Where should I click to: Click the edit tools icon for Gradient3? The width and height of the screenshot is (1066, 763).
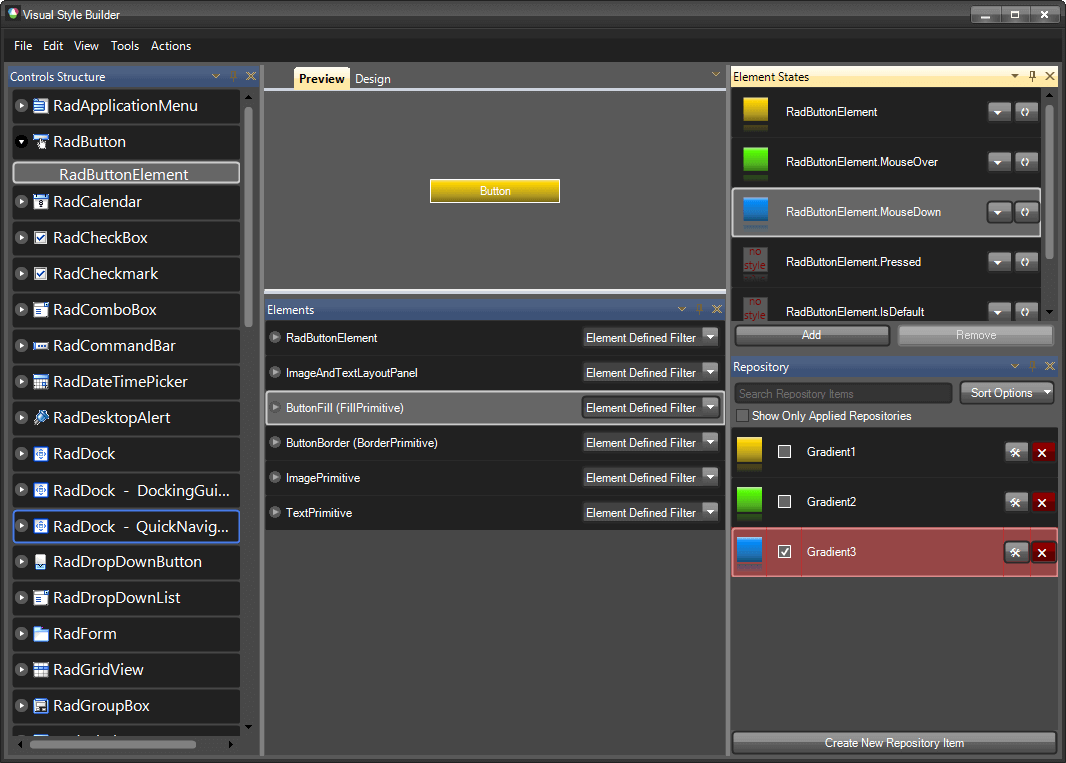1016,551
